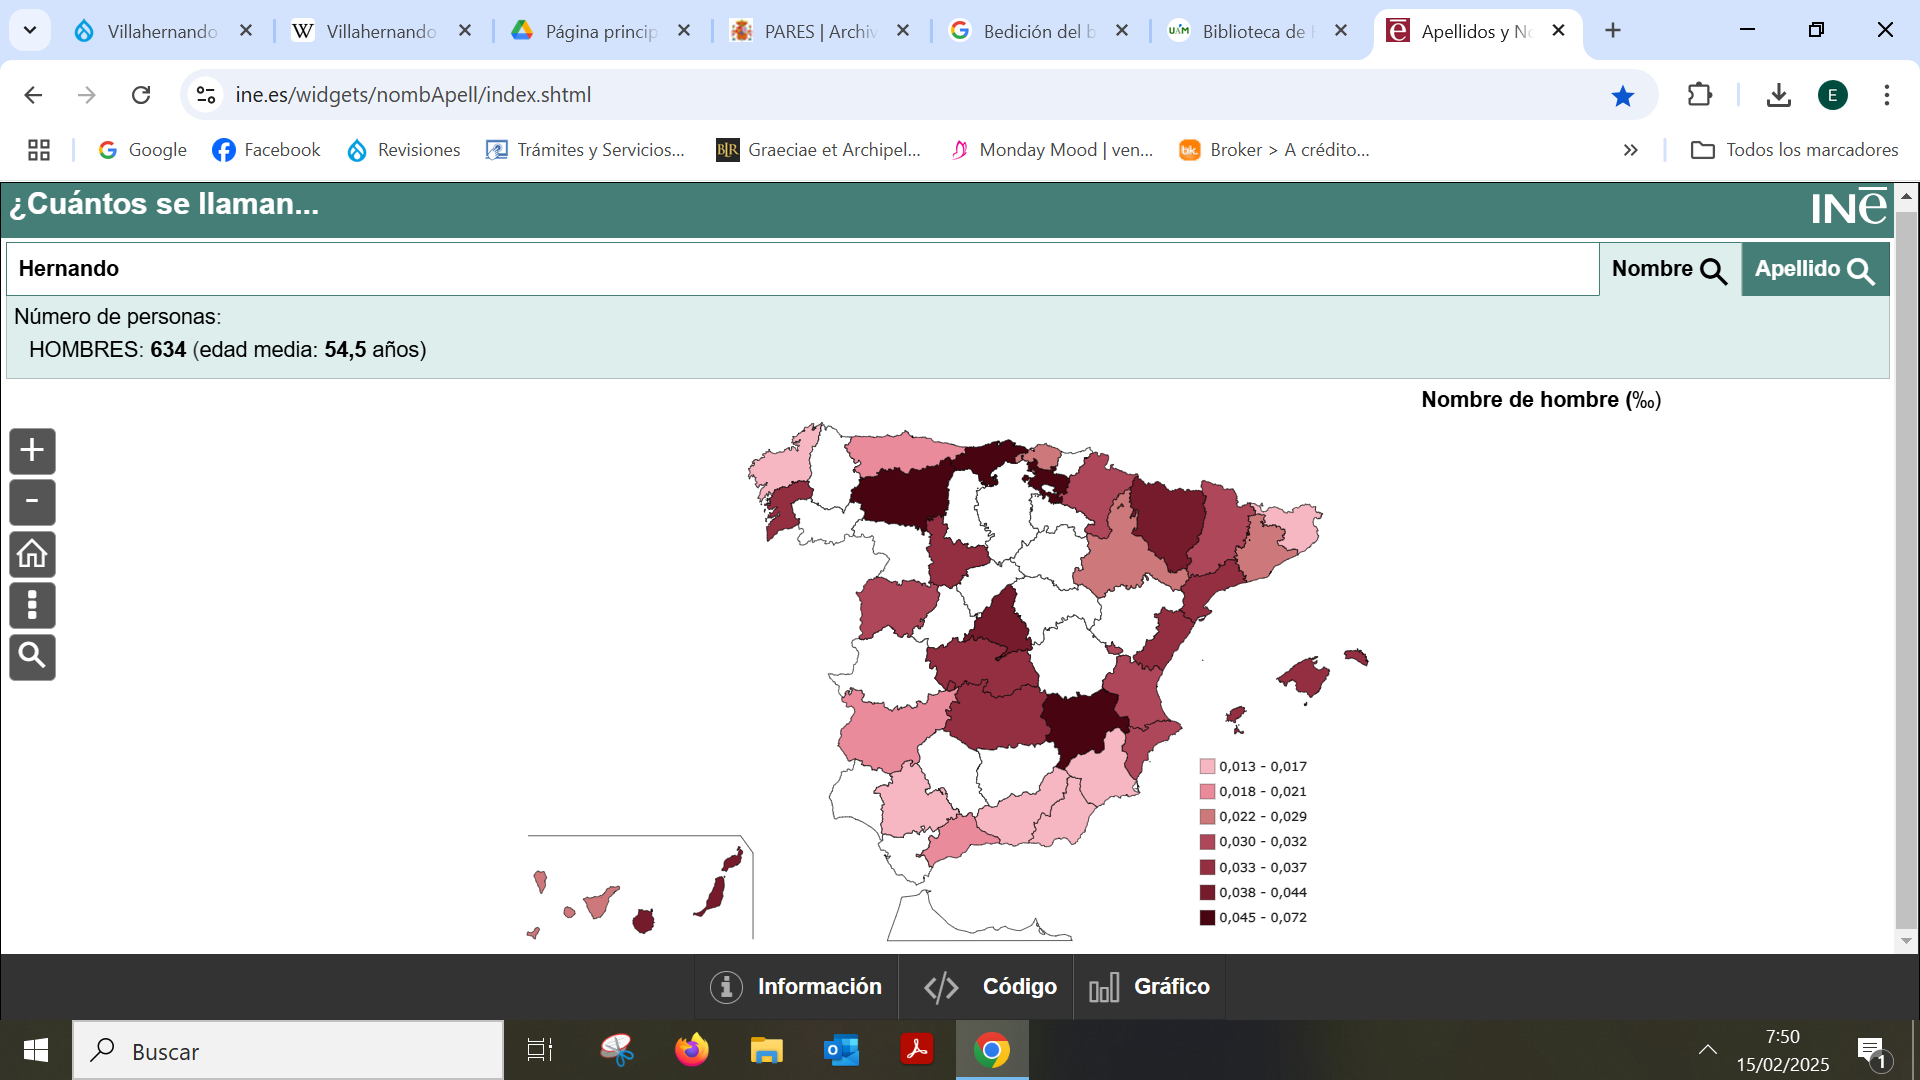This screenshot has width=1920, height=1080.
Task: Open File Explorer from taskbar
Action: pyautogui.click(x=766, y=1050)
